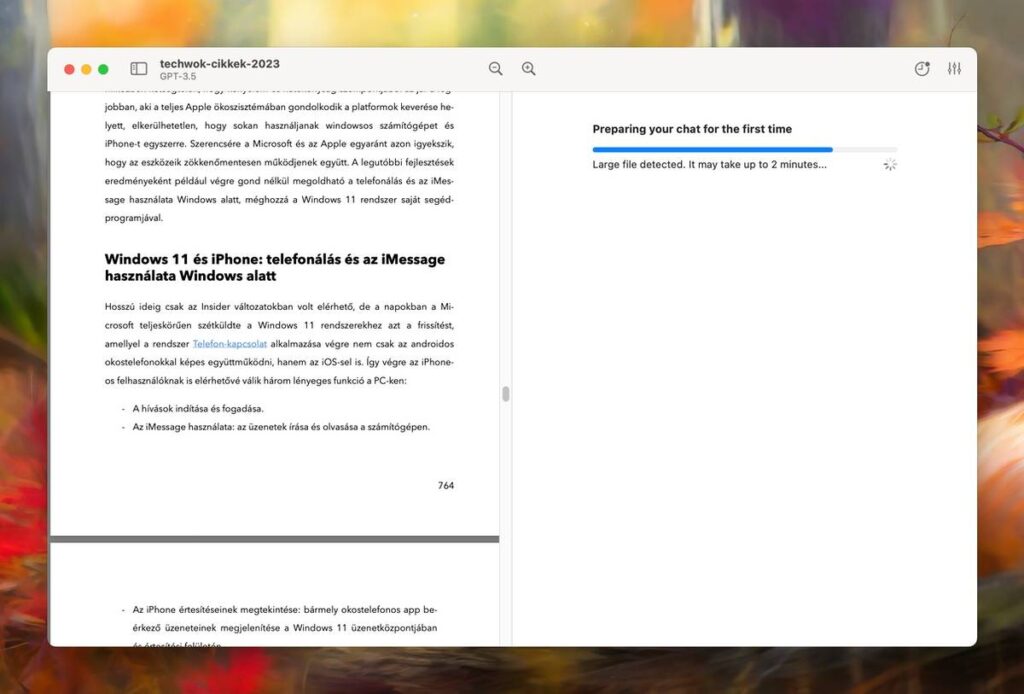Click 'Preparing your chat for the first time'
Screen dimensions: 1024x694
tap(692, 129)
